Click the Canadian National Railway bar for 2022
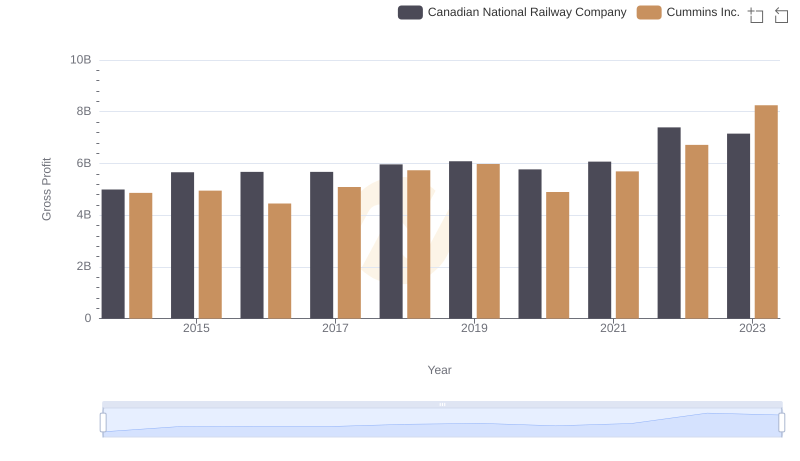 pos(669,223)
